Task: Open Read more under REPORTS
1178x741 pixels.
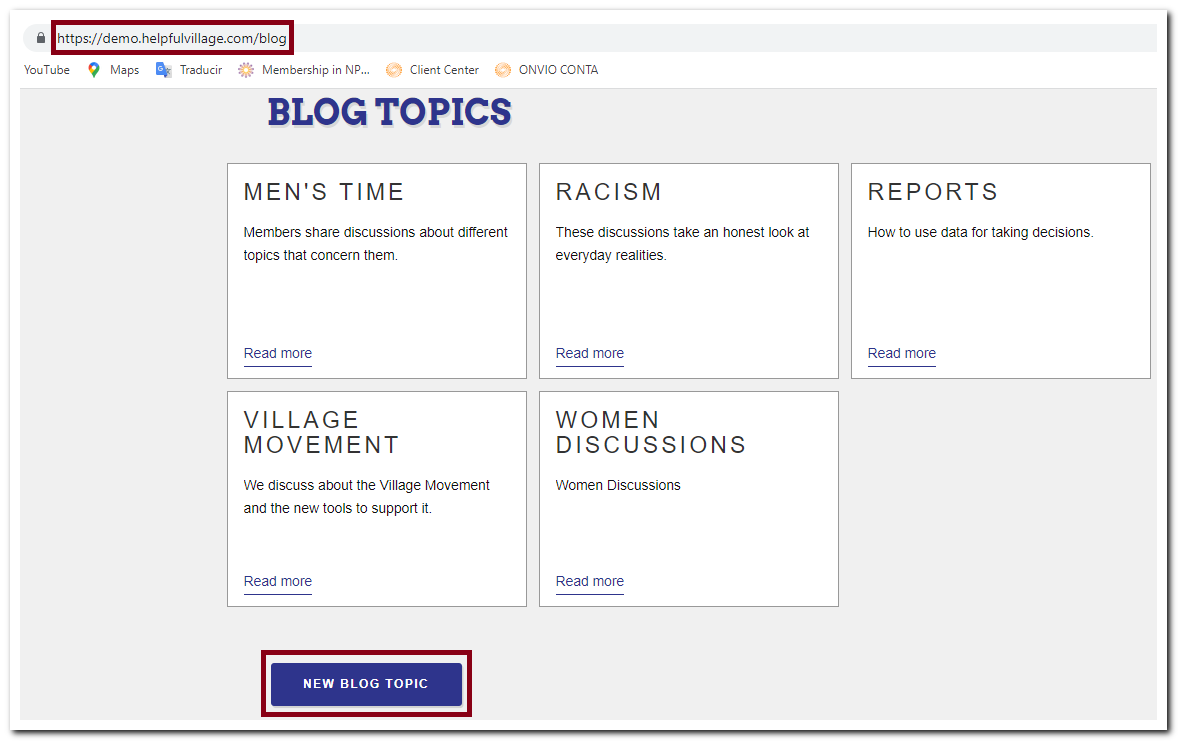Action: pos(901,353)
